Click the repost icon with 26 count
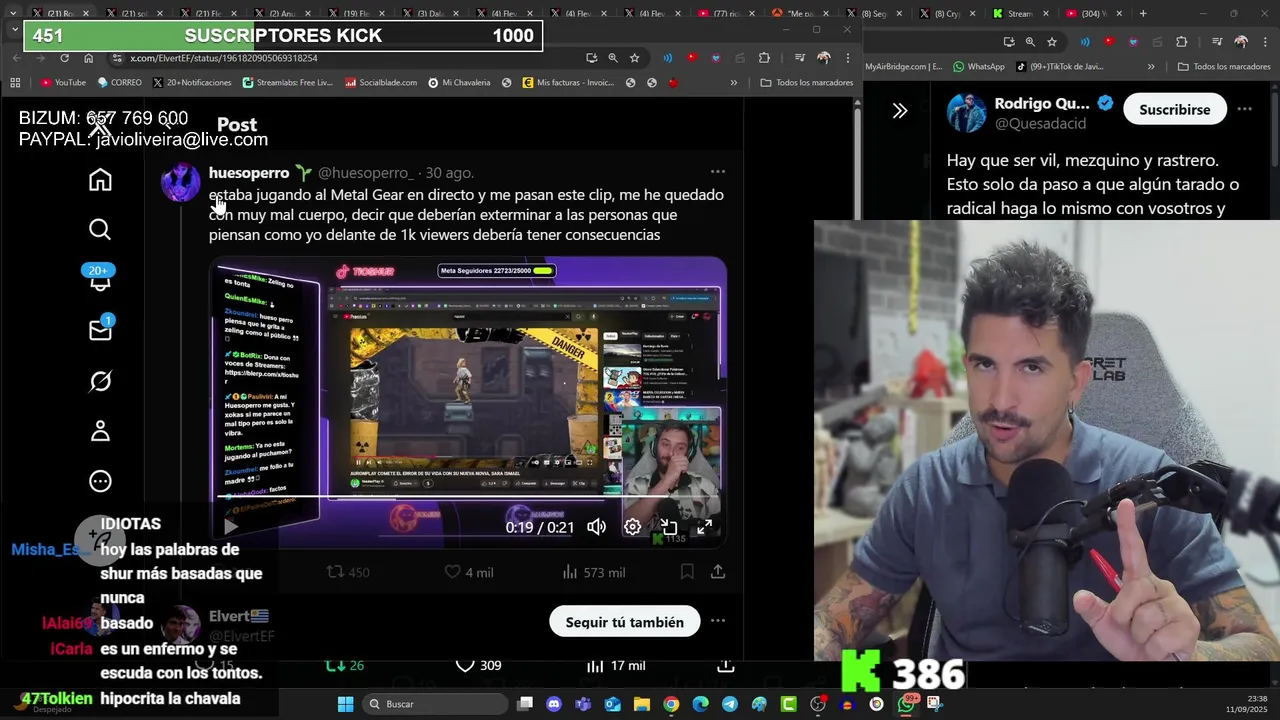This screenshot has width=1280, height=720. (x=335, y=665)
